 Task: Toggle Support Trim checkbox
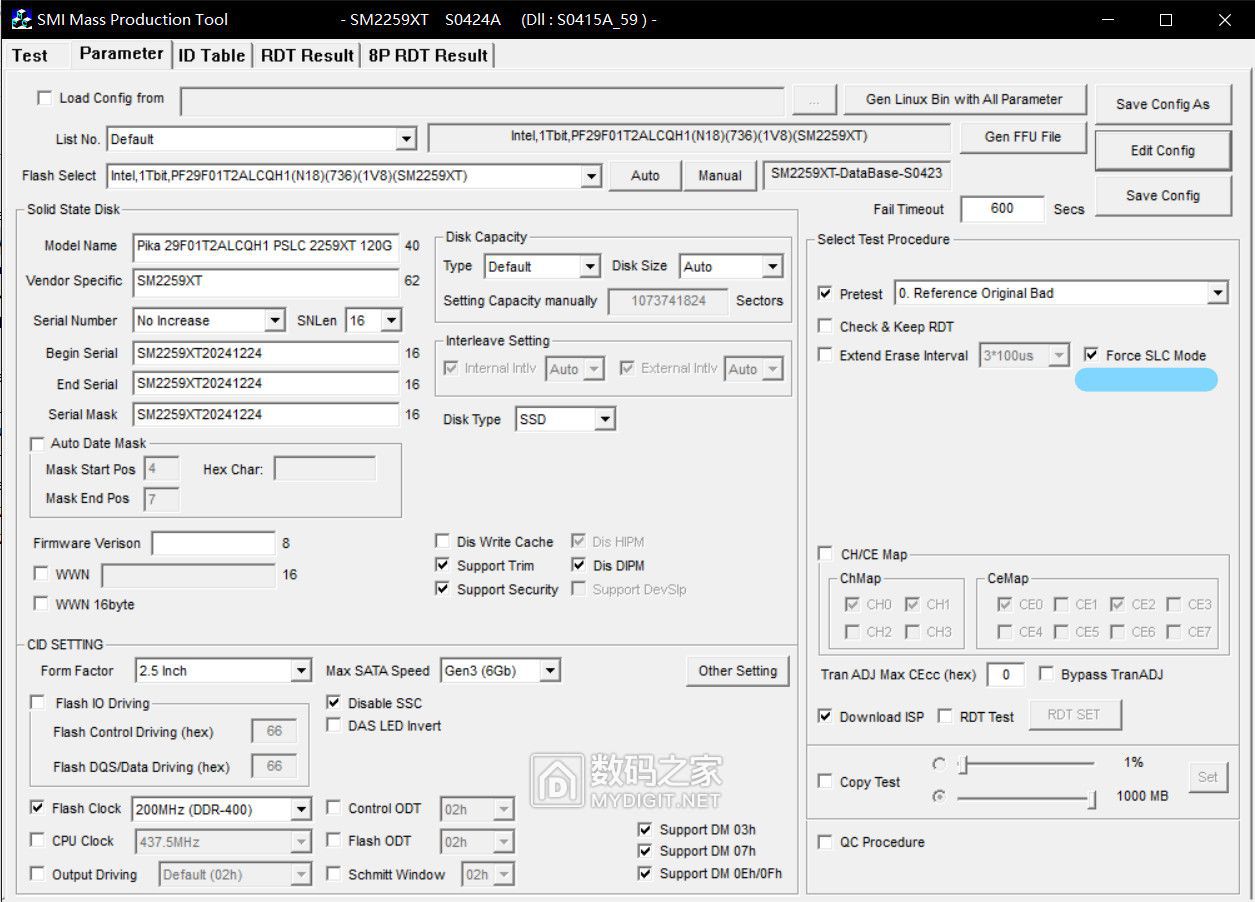(442, 565)
